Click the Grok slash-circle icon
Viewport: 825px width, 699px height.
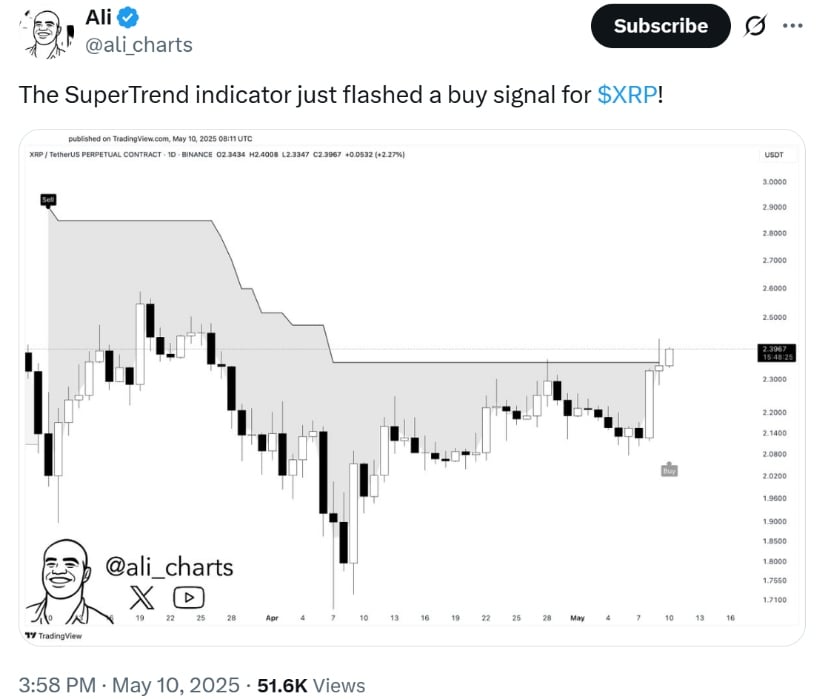754,25
